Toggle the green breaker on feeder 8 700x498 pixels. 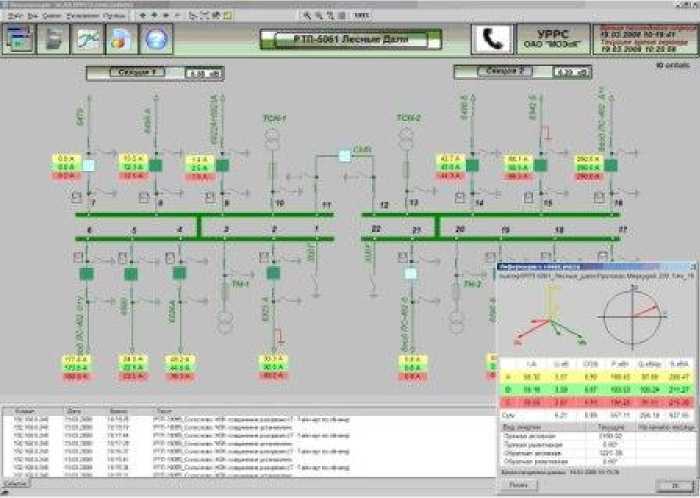155,166
